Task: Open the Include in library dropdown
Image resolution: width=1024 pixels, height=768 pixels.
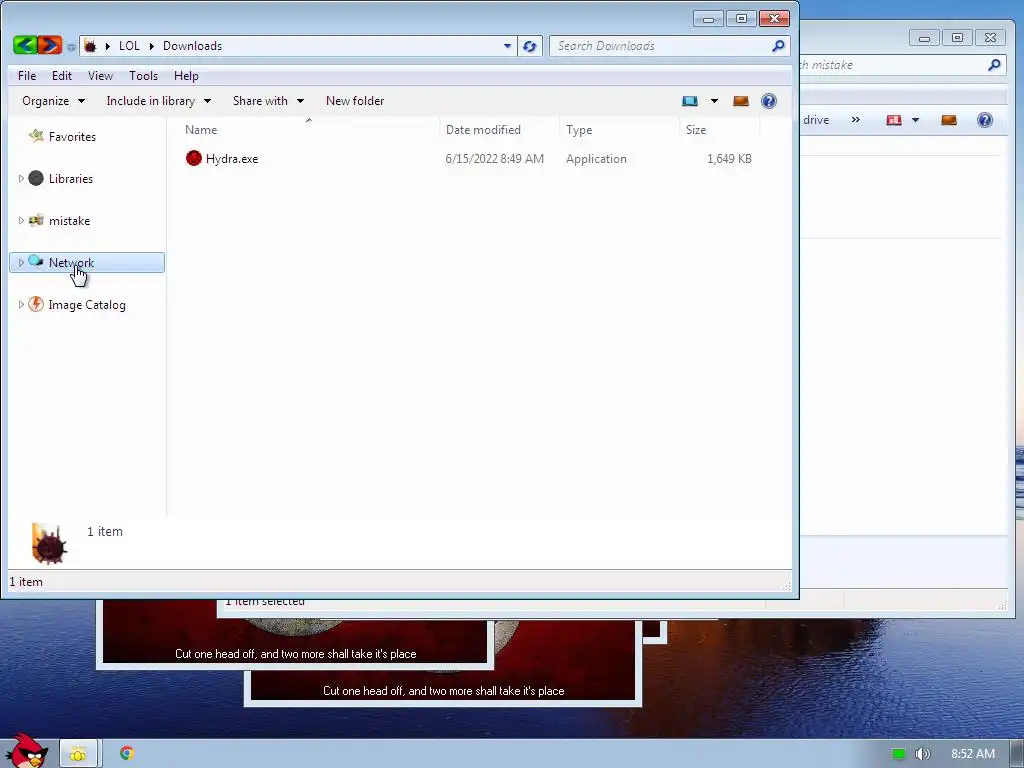Action: pyautogui.click(x=158, y=101)
